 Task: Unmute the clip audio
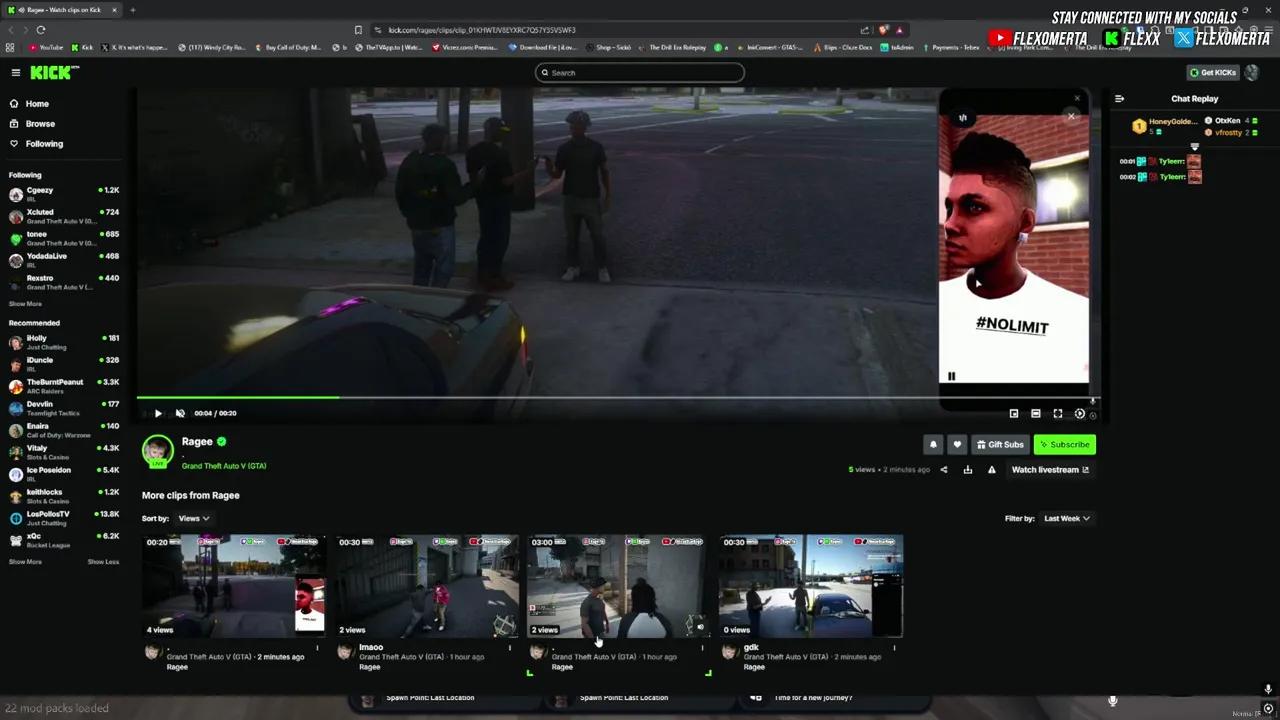(180, 413)
